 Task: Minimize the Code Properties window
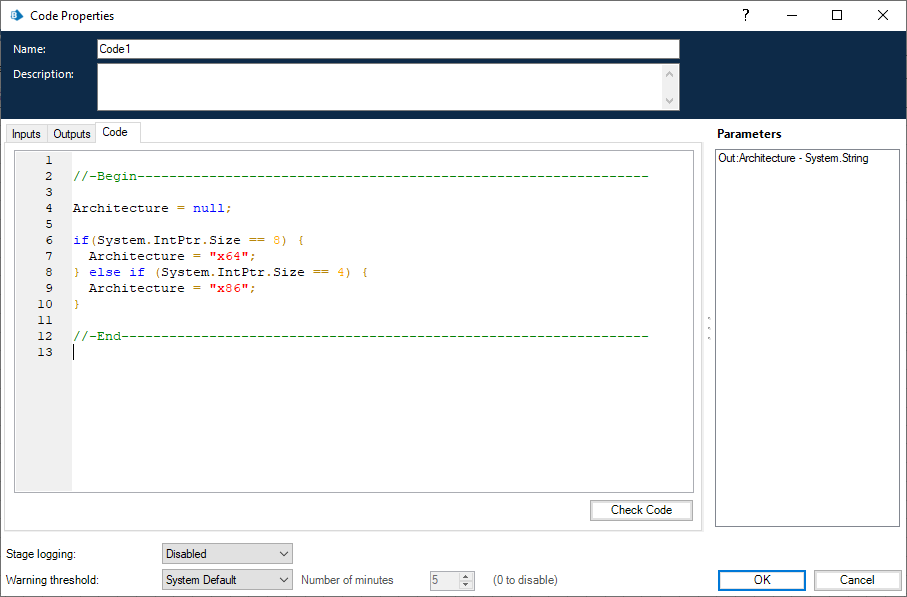click(791, 15)
